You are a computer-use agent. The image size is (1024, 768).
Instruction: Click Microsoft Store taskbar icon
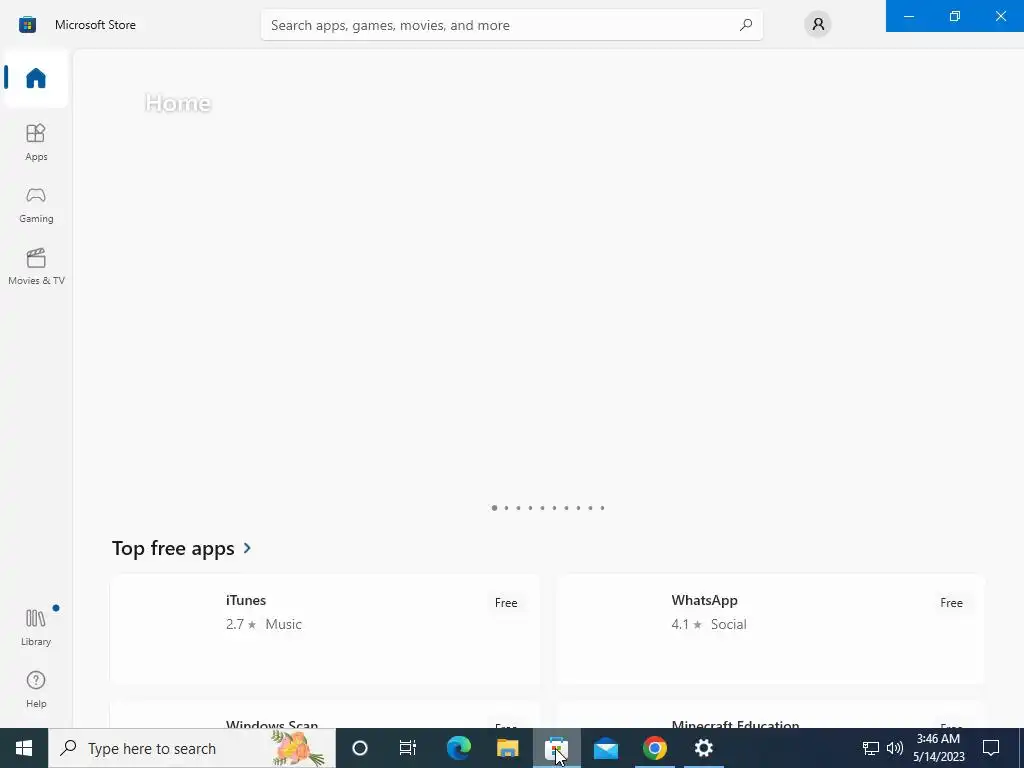click(x=556, y=748)
